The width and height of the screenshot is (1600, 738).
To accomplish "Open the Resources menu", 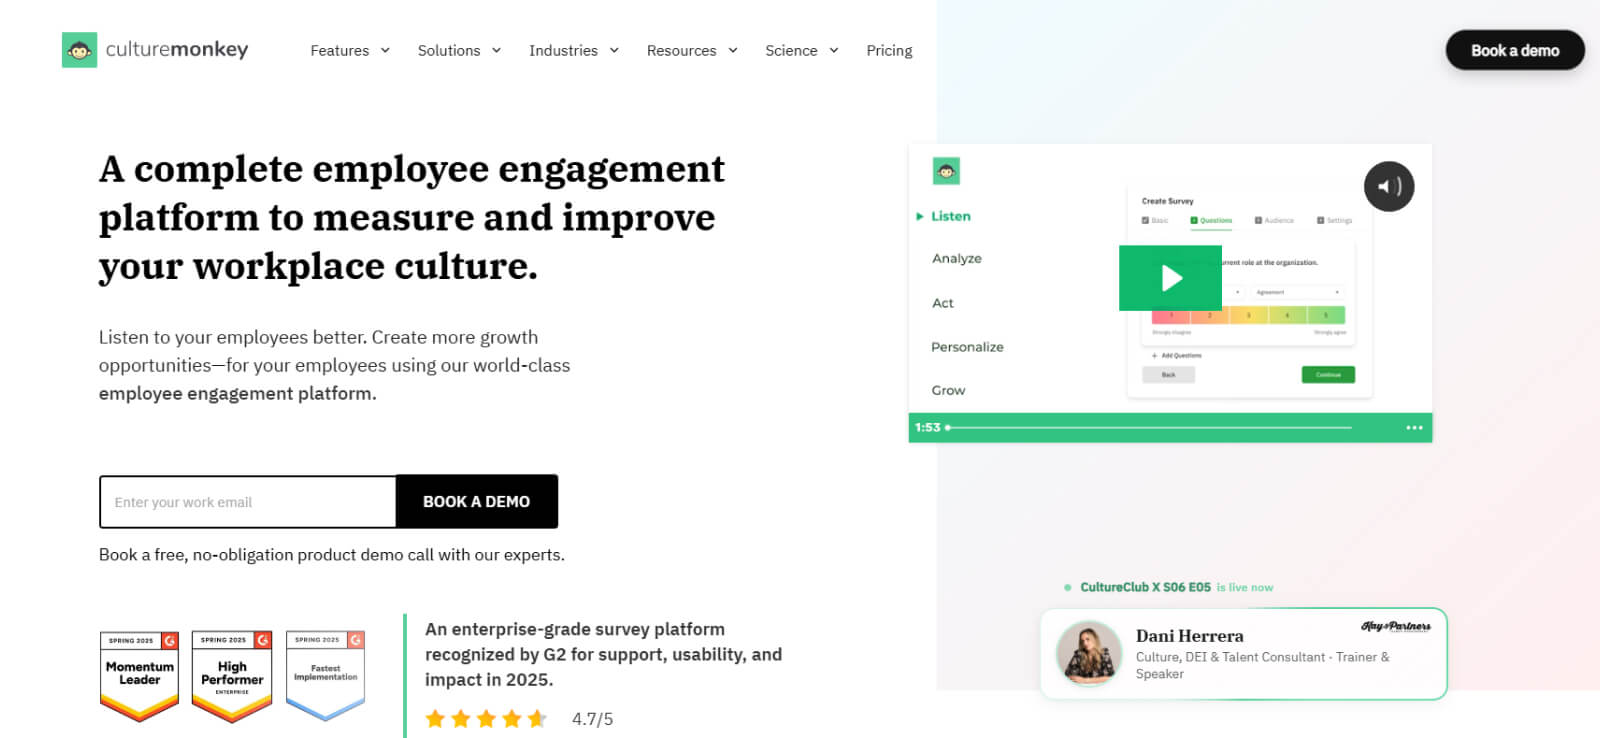I will pos(691,51).
